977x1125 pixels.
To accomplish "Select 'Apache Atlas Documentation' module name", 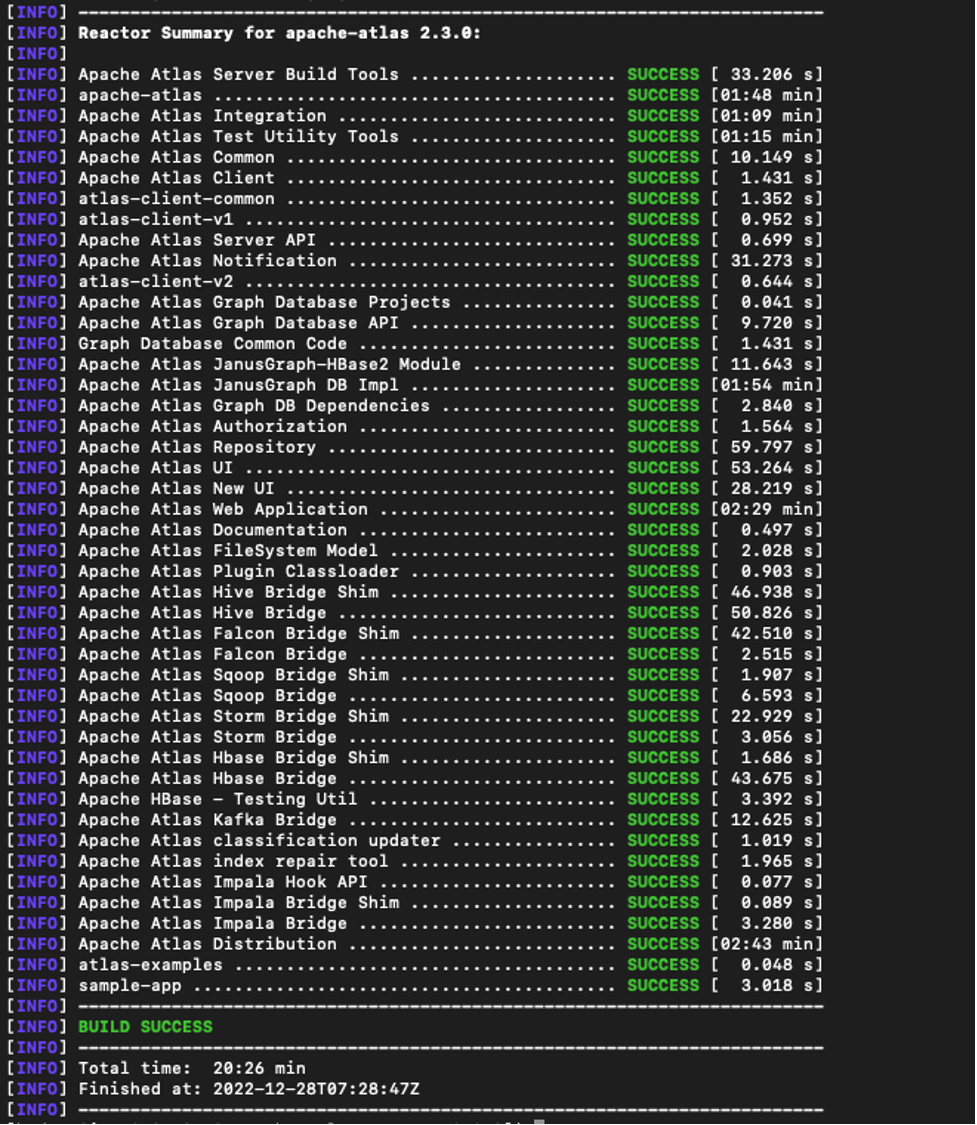I will click(212, 530).
